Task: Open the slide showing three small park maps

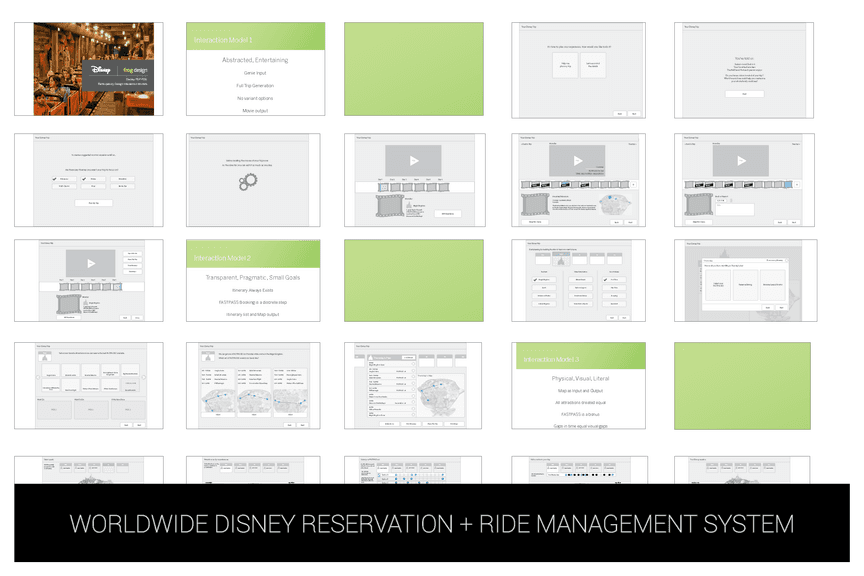Action: tap(253, 385)
